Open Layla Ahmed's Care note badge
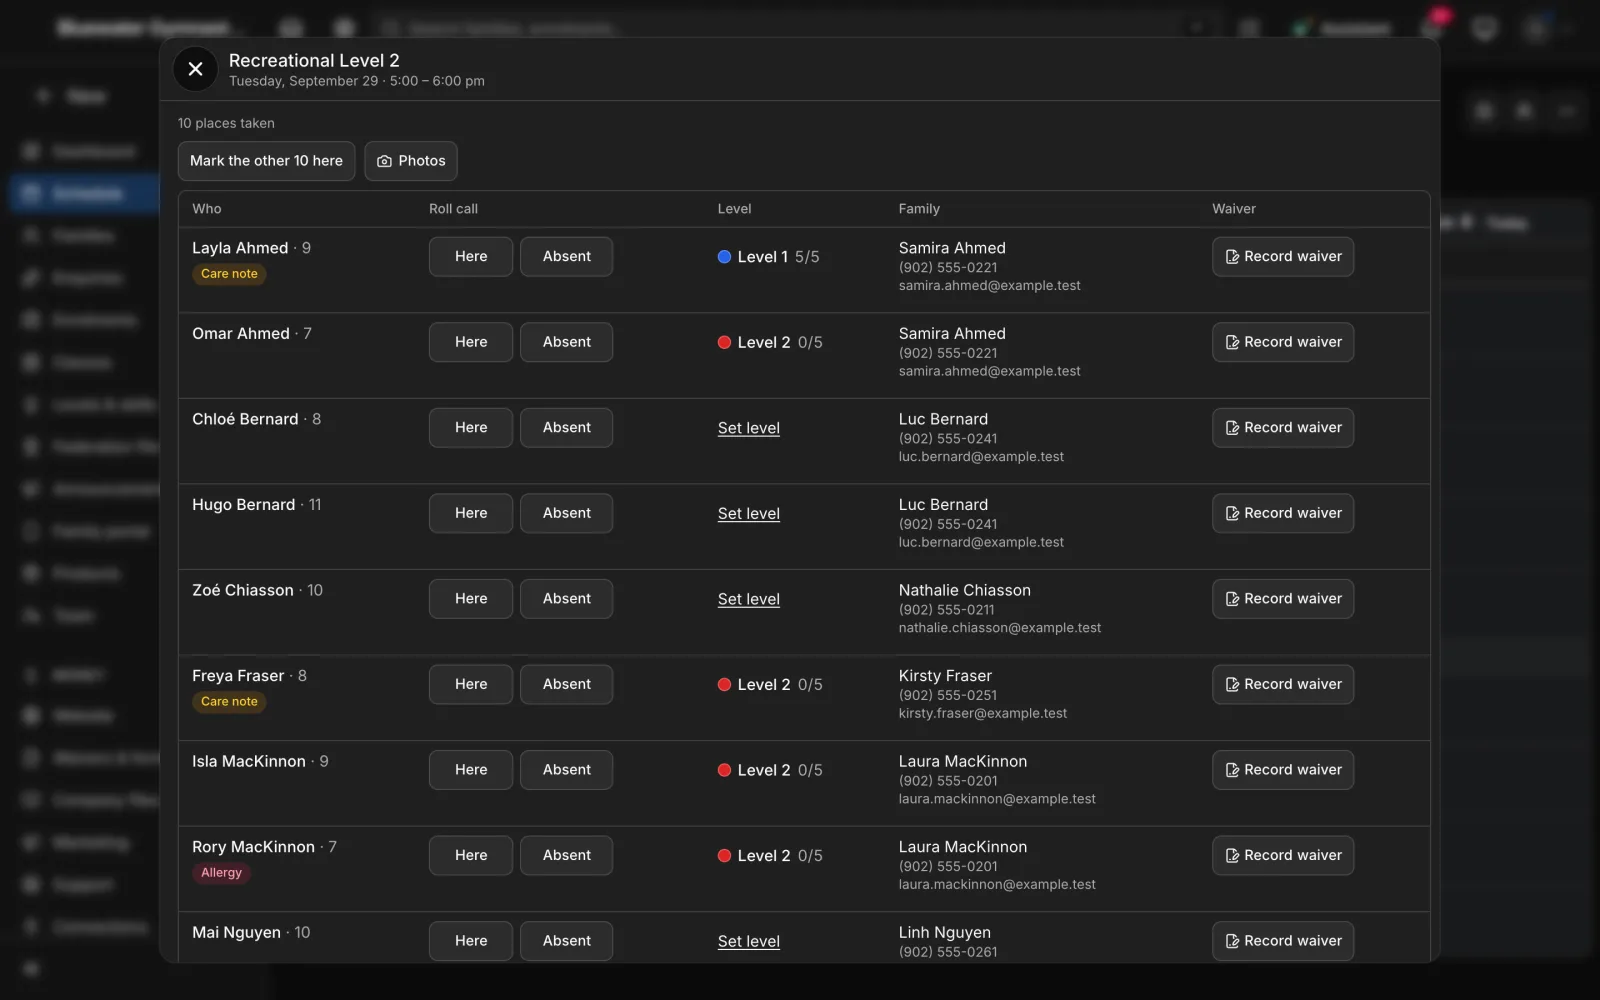The image size is (1600, 1000). click(x=229, y=274)
